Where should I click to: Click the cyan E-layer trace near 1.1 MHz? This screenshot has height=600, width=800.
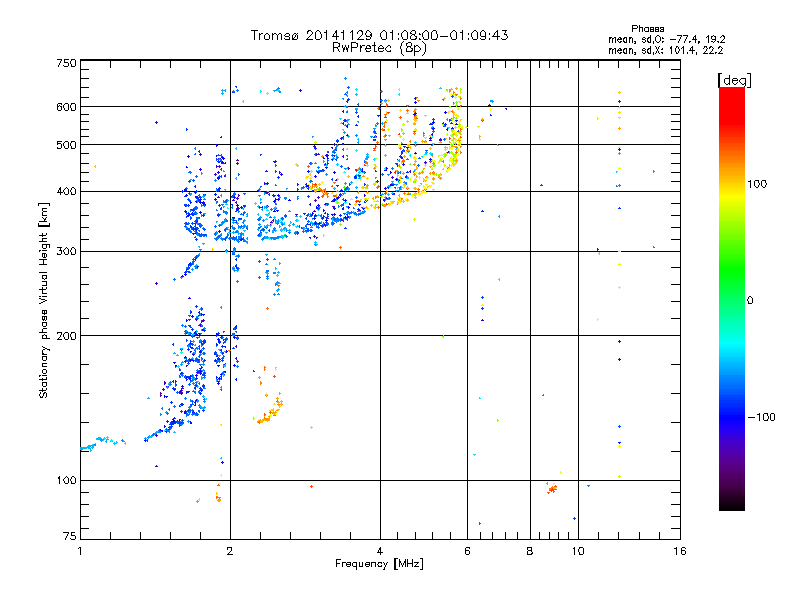click(x=102, y=442)
